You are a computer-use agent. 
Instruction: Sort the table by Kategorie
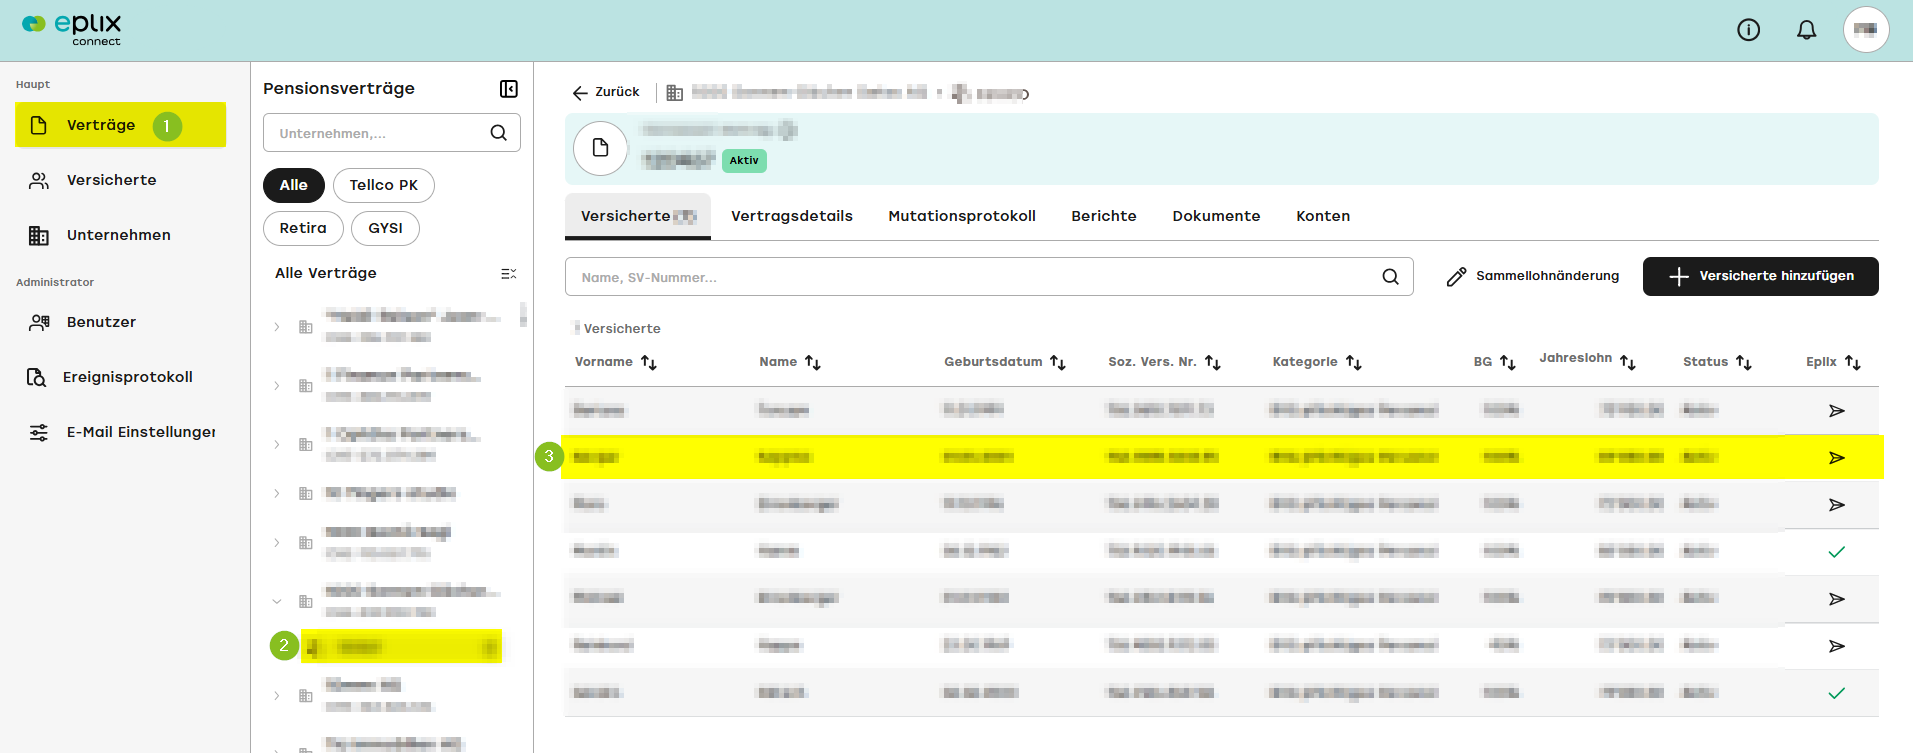point(1354,362)
